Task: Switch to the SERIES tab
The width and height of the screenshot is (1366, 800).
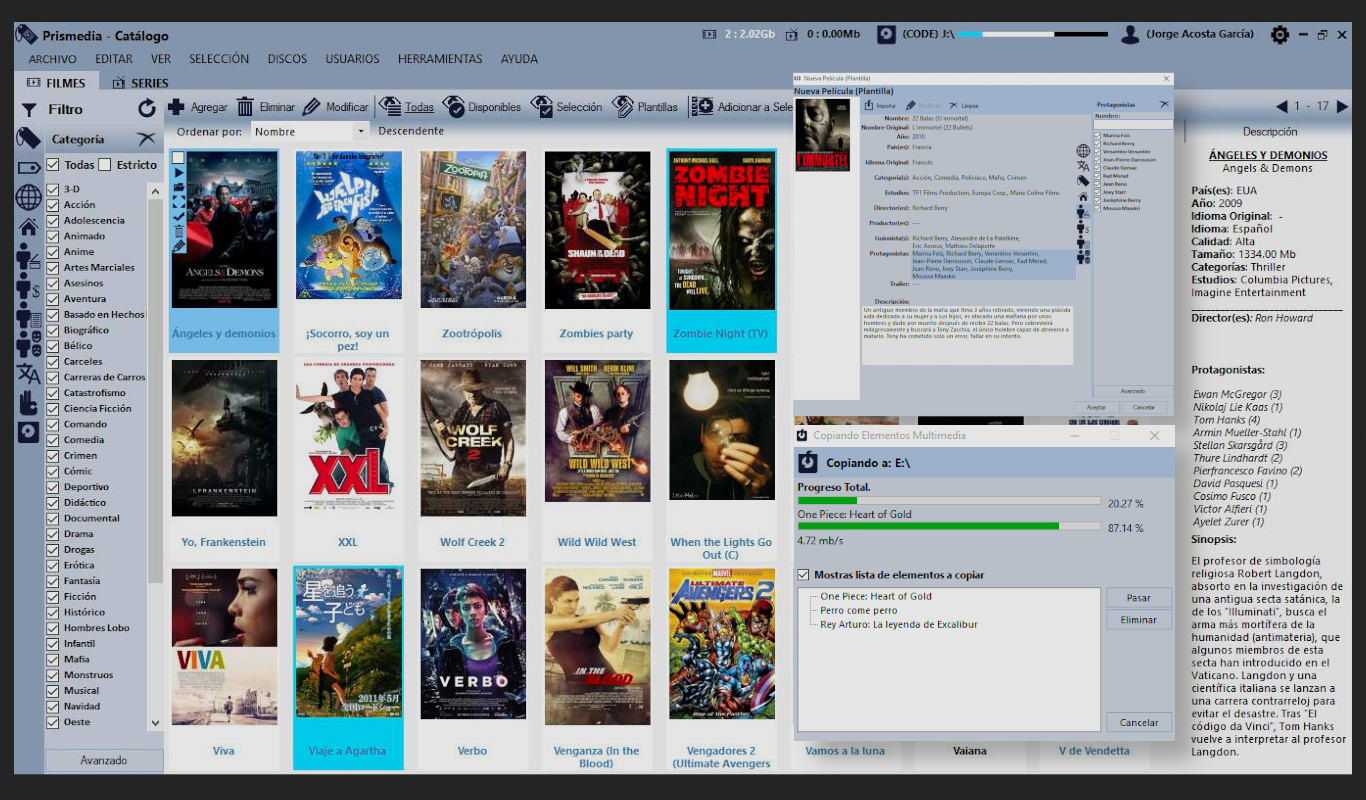Action: [x=140, y=83]
